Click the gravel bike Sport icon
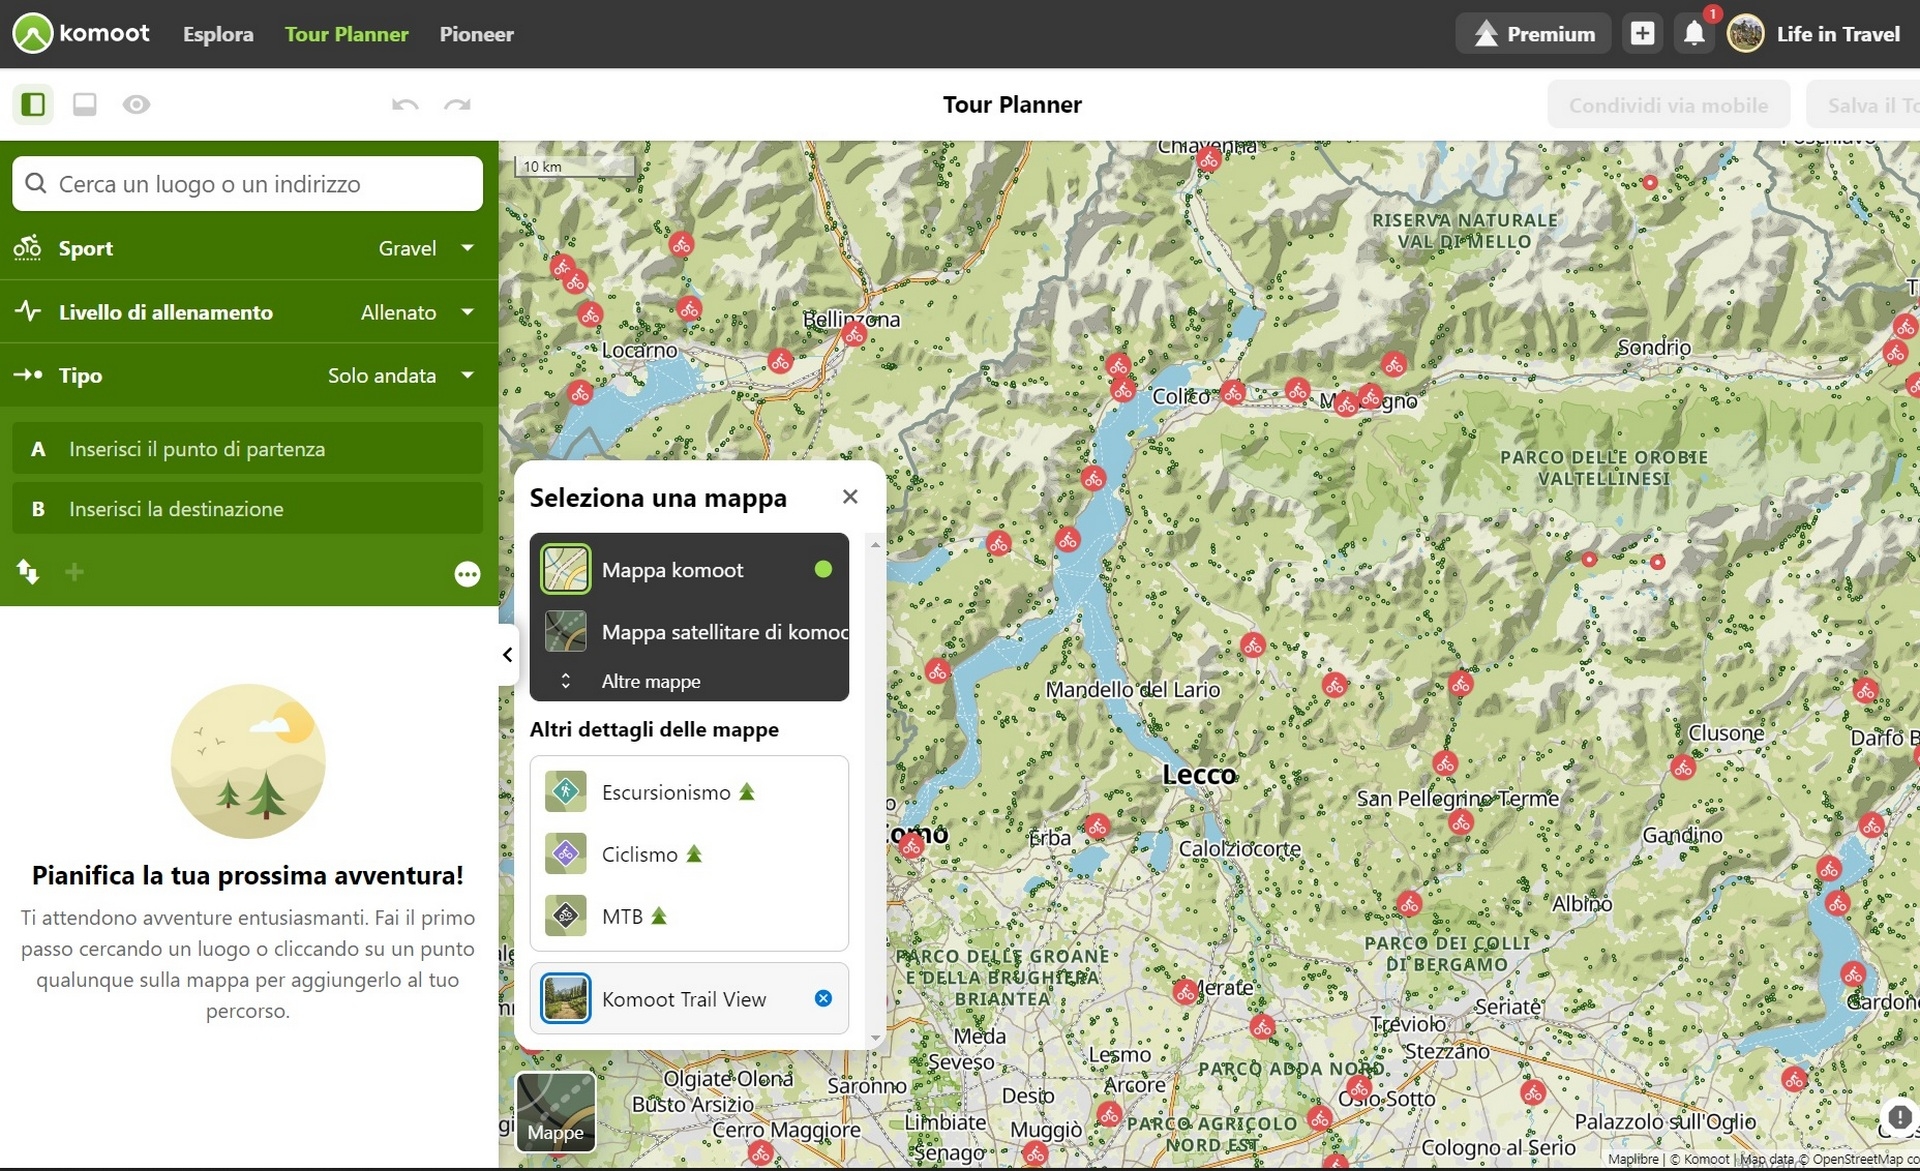This screenshot has height=1171, width=1920. [27, 247]
